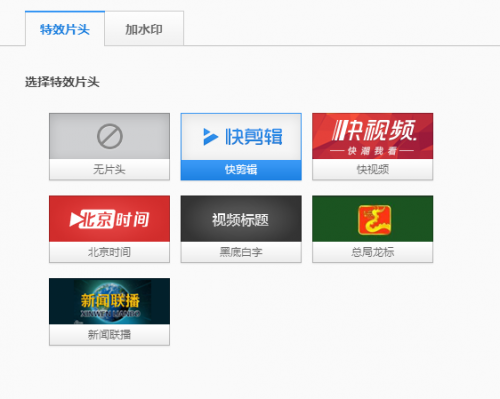Click the 北京时间 caption label
This screenshot has height=399, width=500.
[x=109, y=252]
